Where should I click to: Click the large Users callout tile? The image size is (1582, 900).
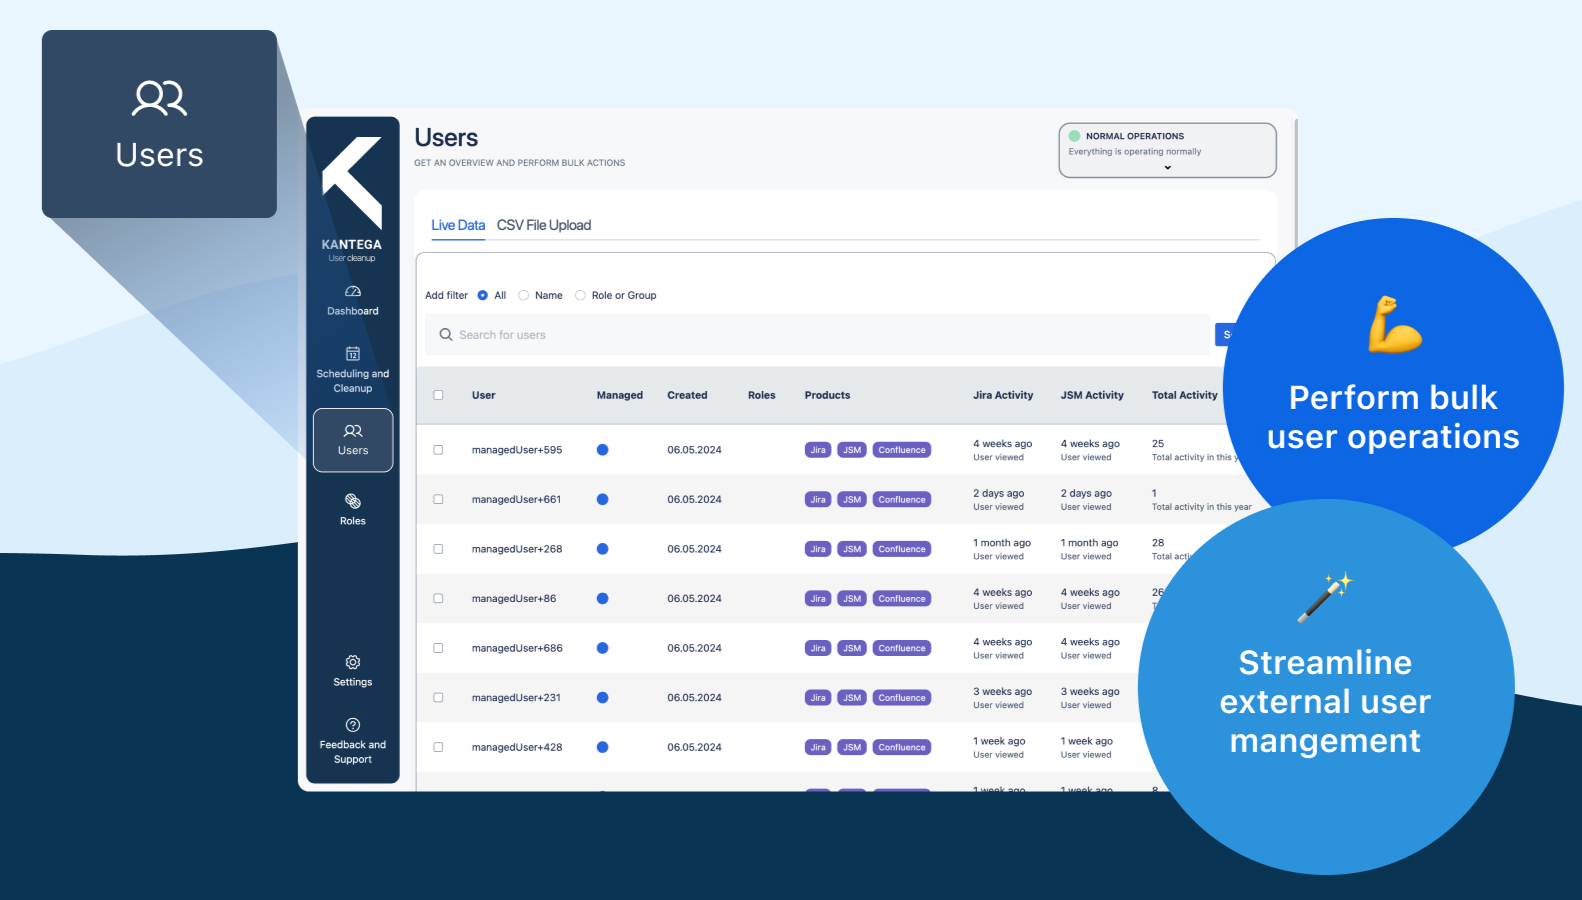click(x=159, y=124)
